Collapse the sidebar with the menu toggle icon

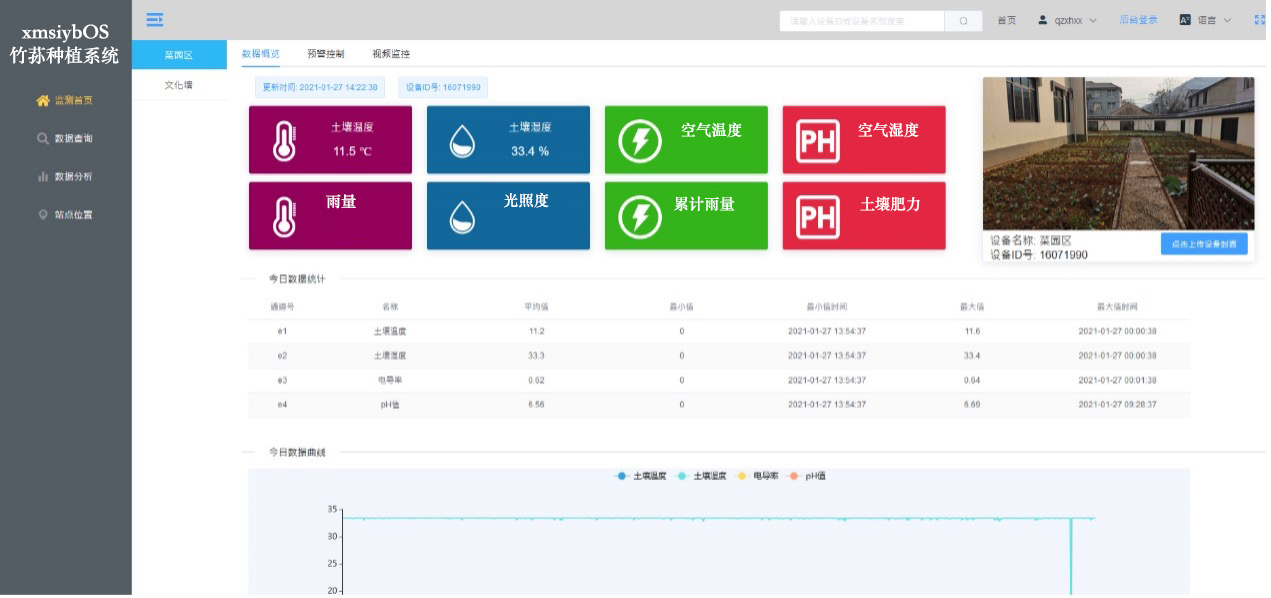click(154, 19)
